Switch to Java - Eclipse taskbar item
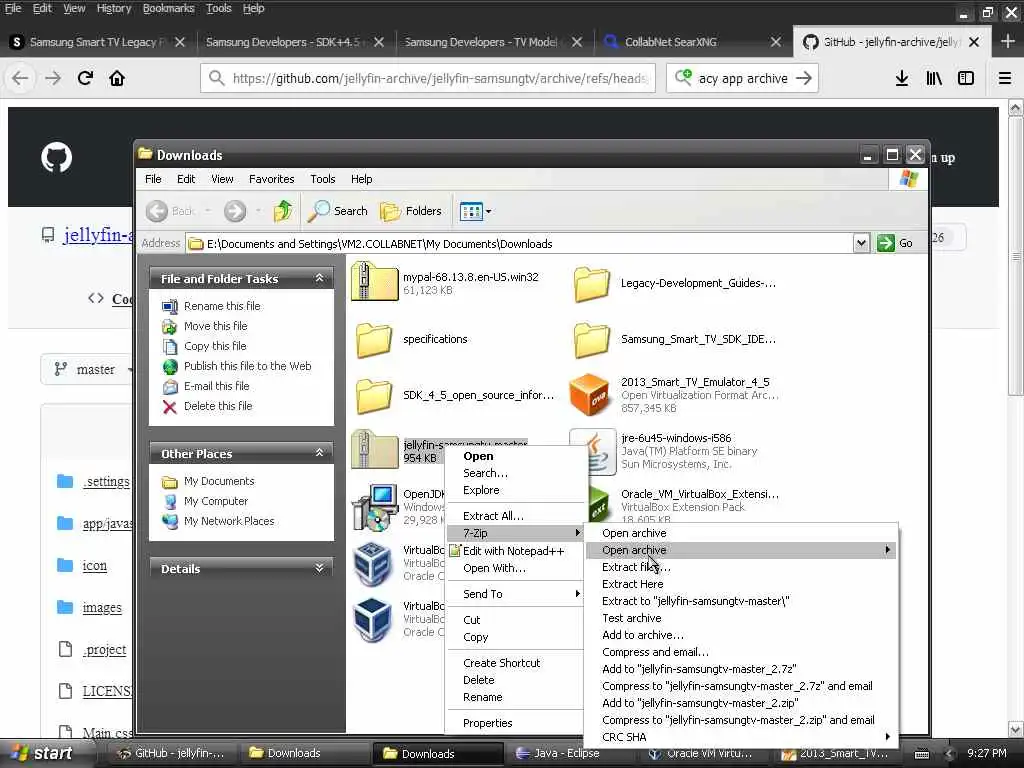The image size is (1024, 768). [x=566, y=754]
